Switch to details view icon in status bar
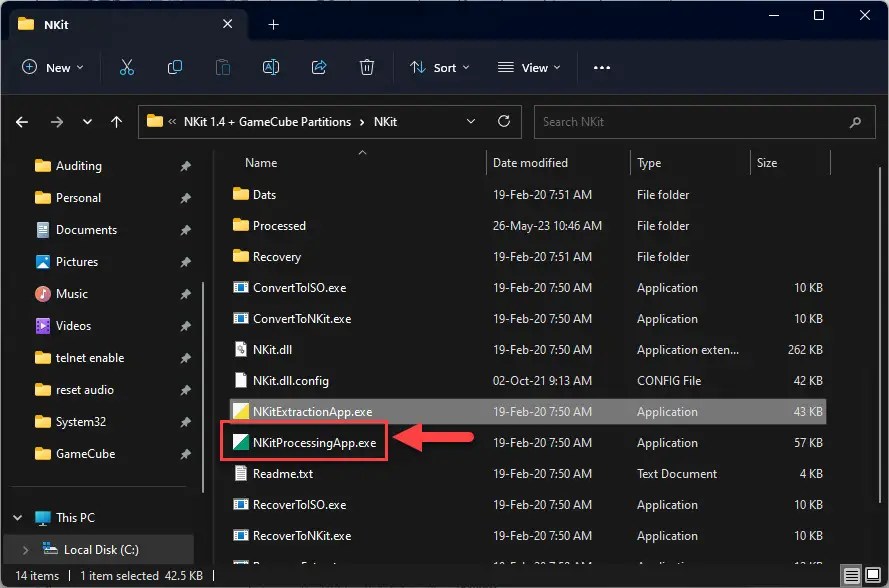889x588 pixels. [x=852, y=575]
